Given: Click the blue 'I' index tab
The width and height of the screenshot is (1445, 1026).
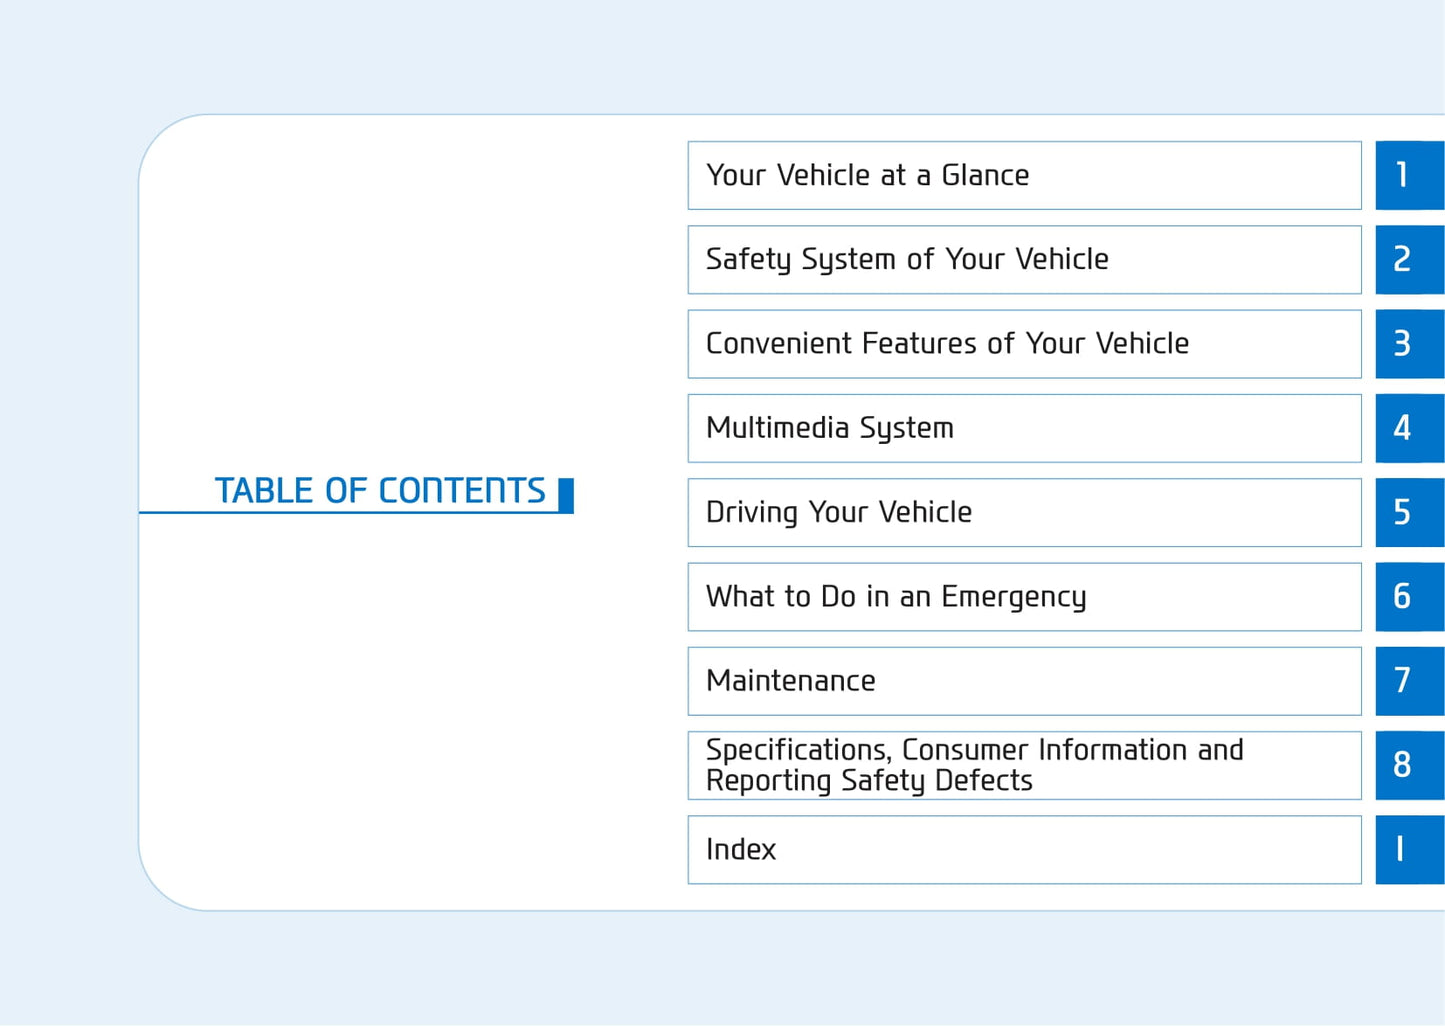Looking at the screenshot, I should pos(1409,849).
